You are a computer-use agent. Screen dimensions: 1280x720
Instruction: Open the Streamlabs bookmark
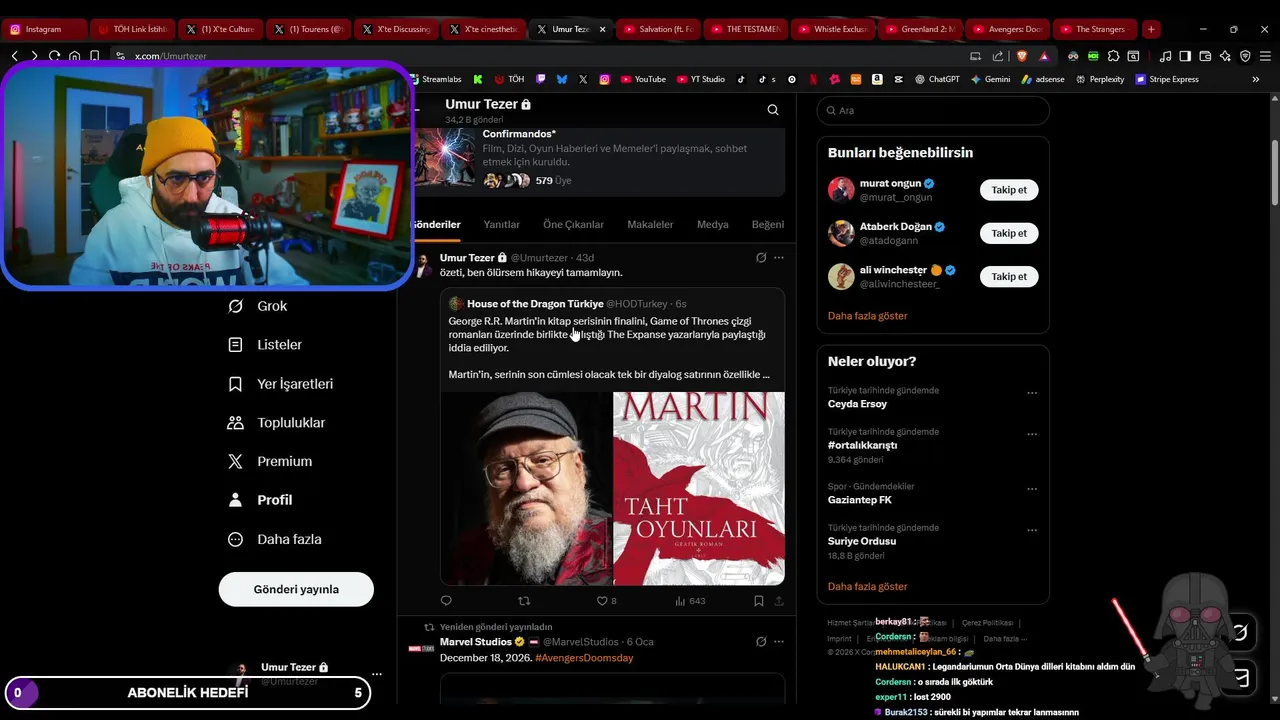pyautogui.click(x=434, y=79)
